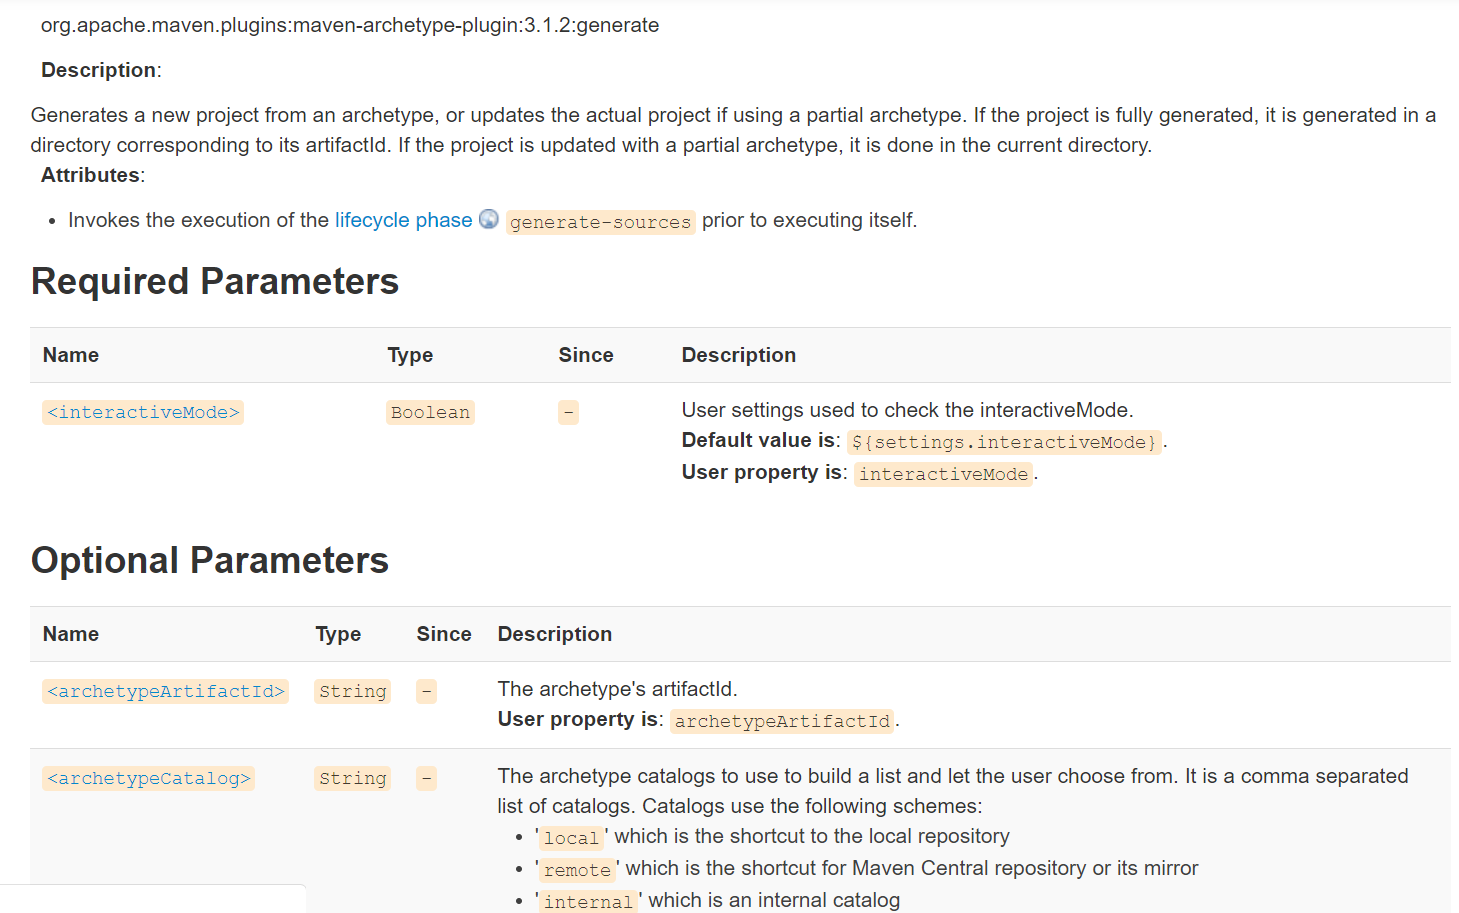Click the 'internal' catalog scheme code
The height and width of the screenshot is (913, 1459).
[588, 902]
